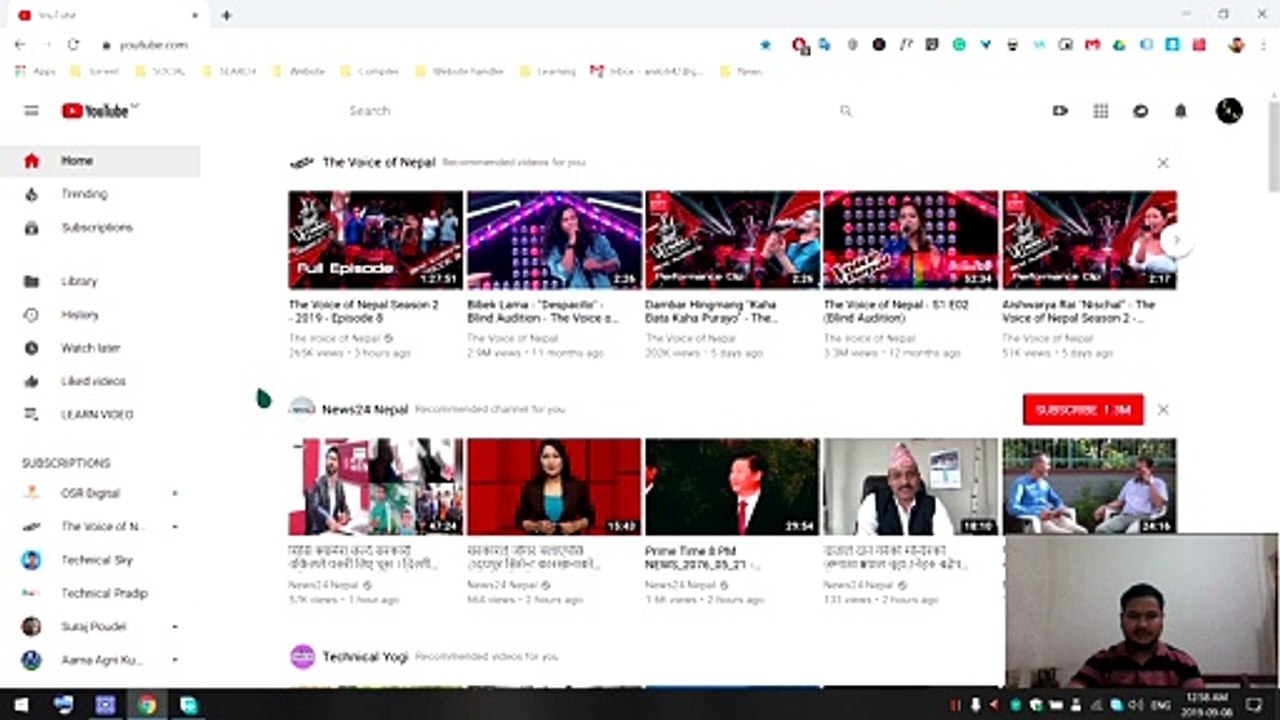Open the Windows action center icon
Viewport: 1280px width, 720px height.
click(1255, 705)
